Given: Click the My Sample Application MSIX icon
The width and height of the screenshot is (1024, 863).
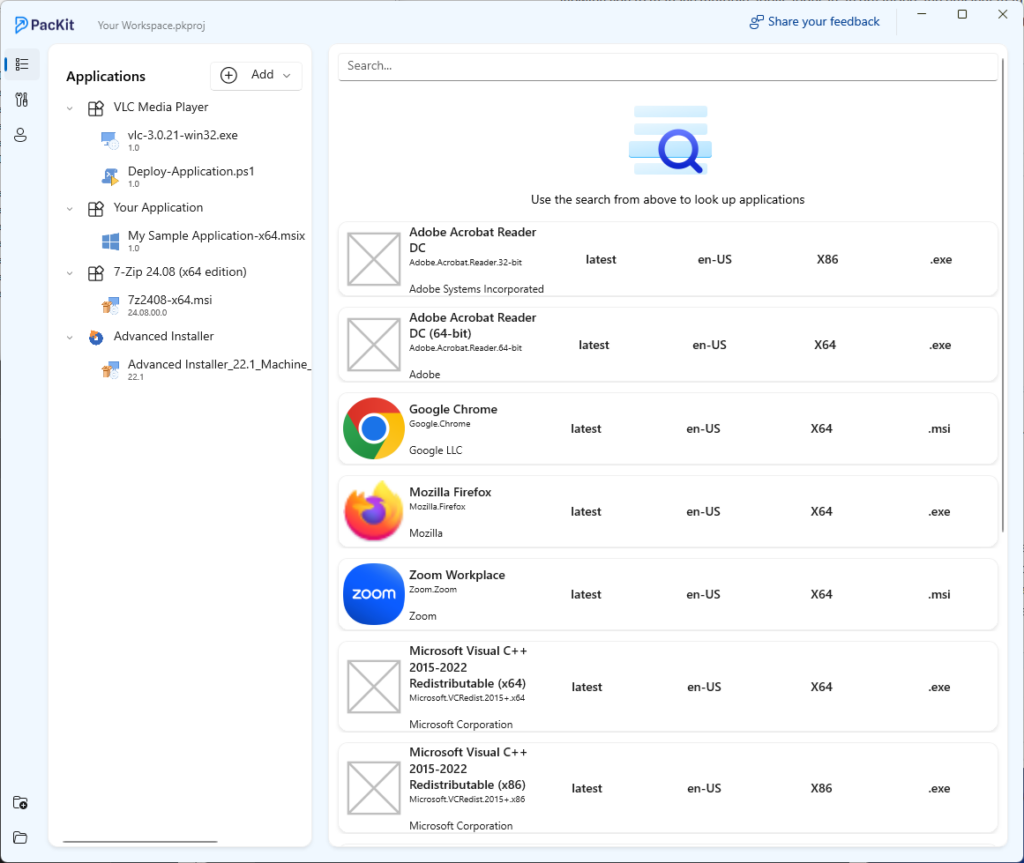Looking at the screenshot, I should (x=109, y=240).
